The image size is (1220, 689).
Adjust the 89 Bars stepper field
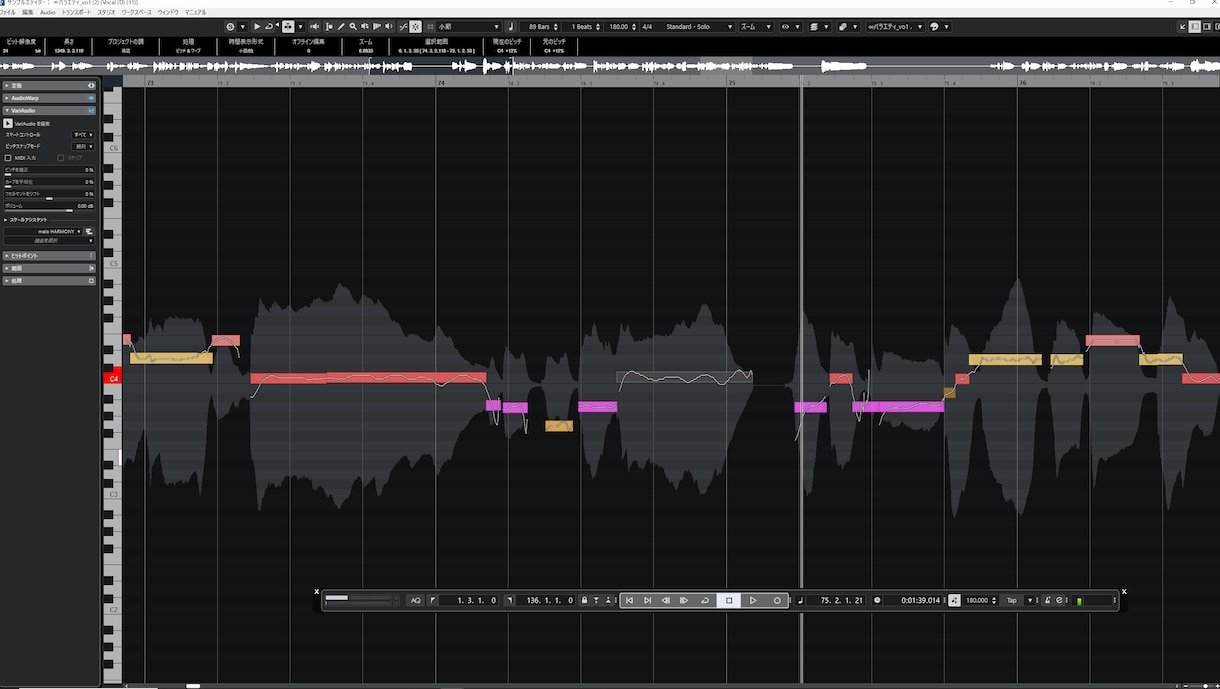[540, 26]
